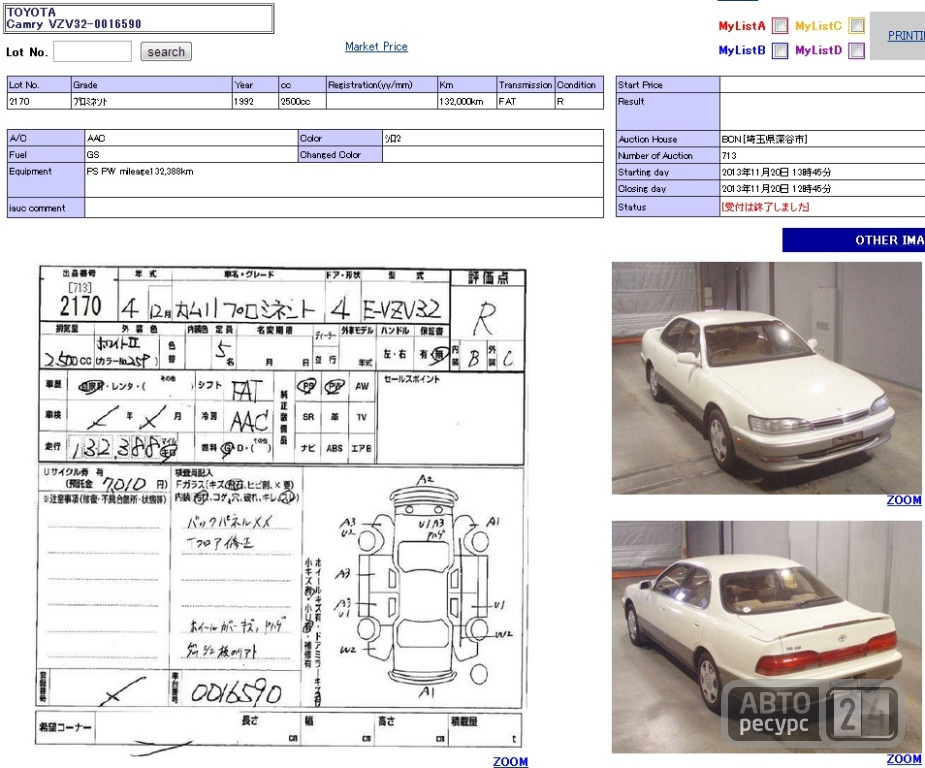Select the isuo comment label cell
The width and height of the screenshot is (925, 768).
point(46,208)
